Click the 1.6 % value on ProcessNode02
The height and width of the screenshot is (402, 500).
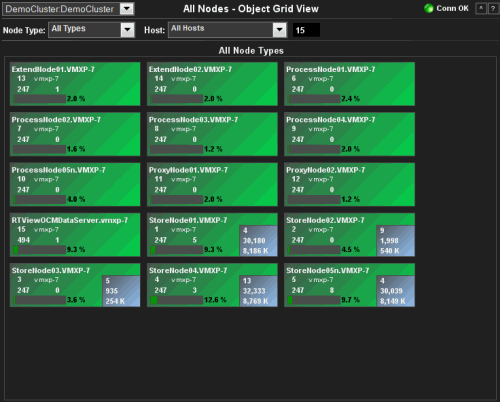point(76,149)
